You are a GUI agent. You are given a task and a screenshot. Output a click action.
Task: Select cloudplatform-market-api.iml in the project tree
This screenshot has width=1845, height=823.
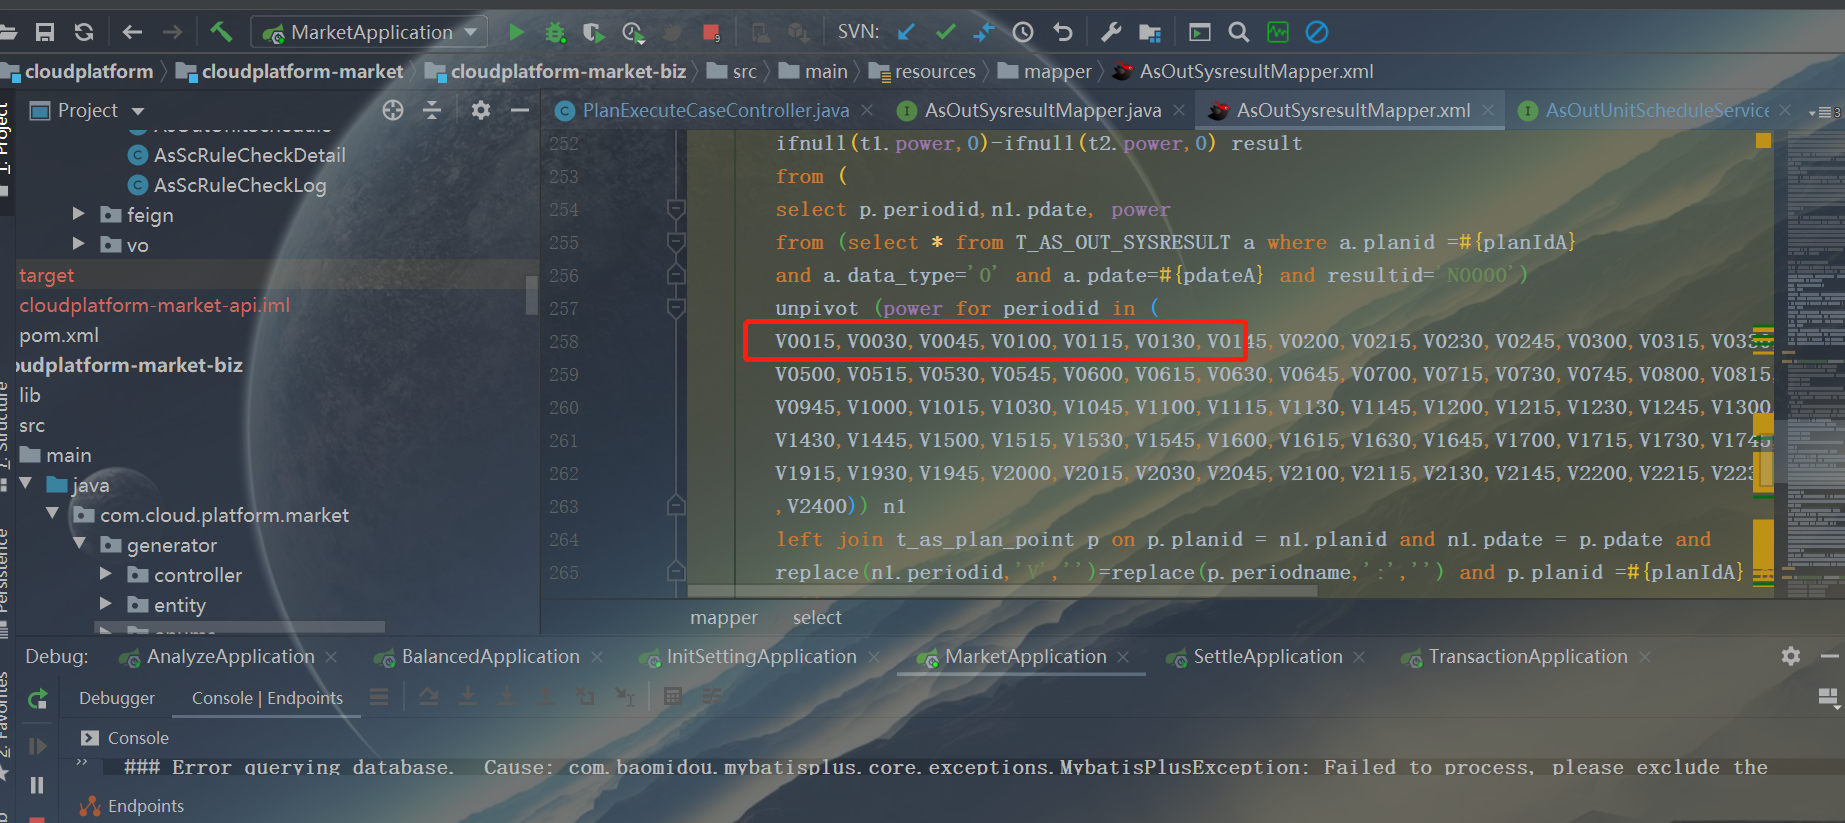click(x=155, y=305)
